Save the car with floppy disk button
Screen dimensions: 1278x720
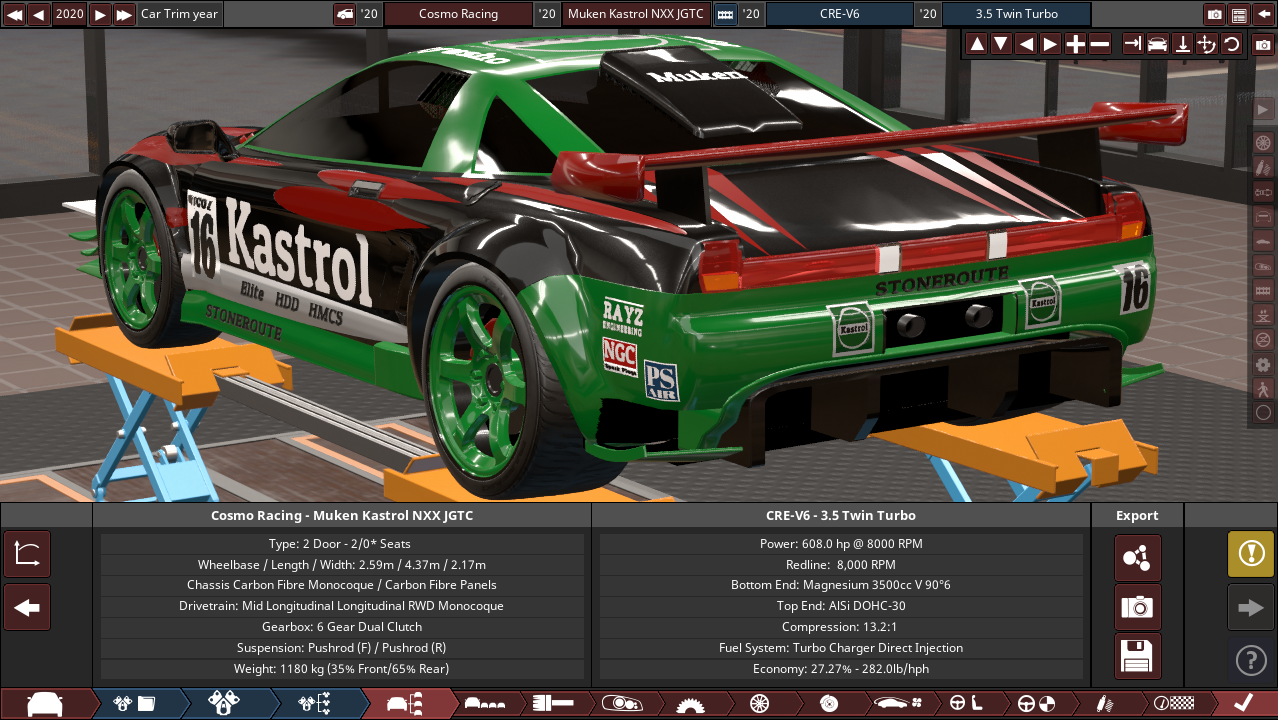point(1138,656)
